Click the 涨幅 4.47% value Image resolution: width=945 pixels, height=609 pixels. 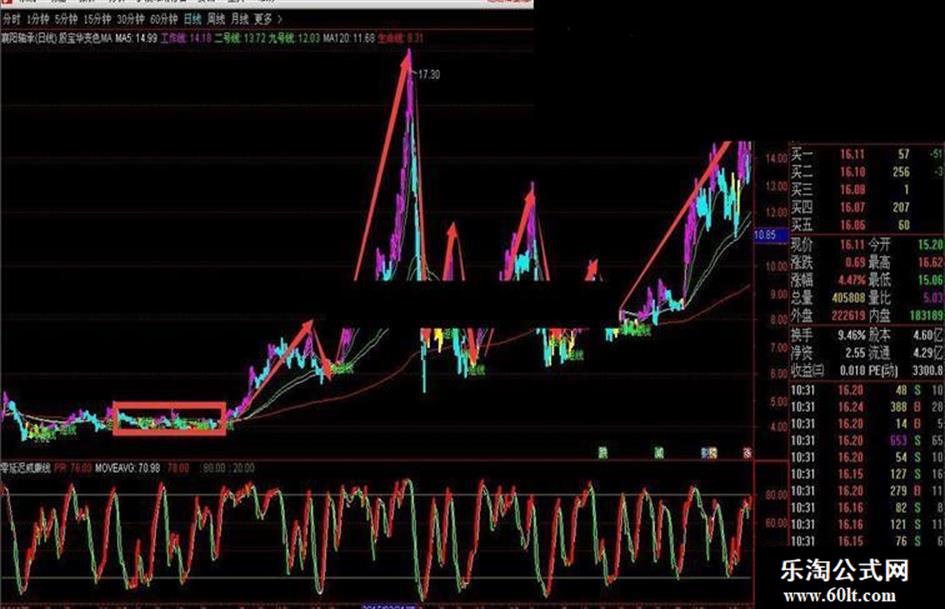tap(851, 280)
